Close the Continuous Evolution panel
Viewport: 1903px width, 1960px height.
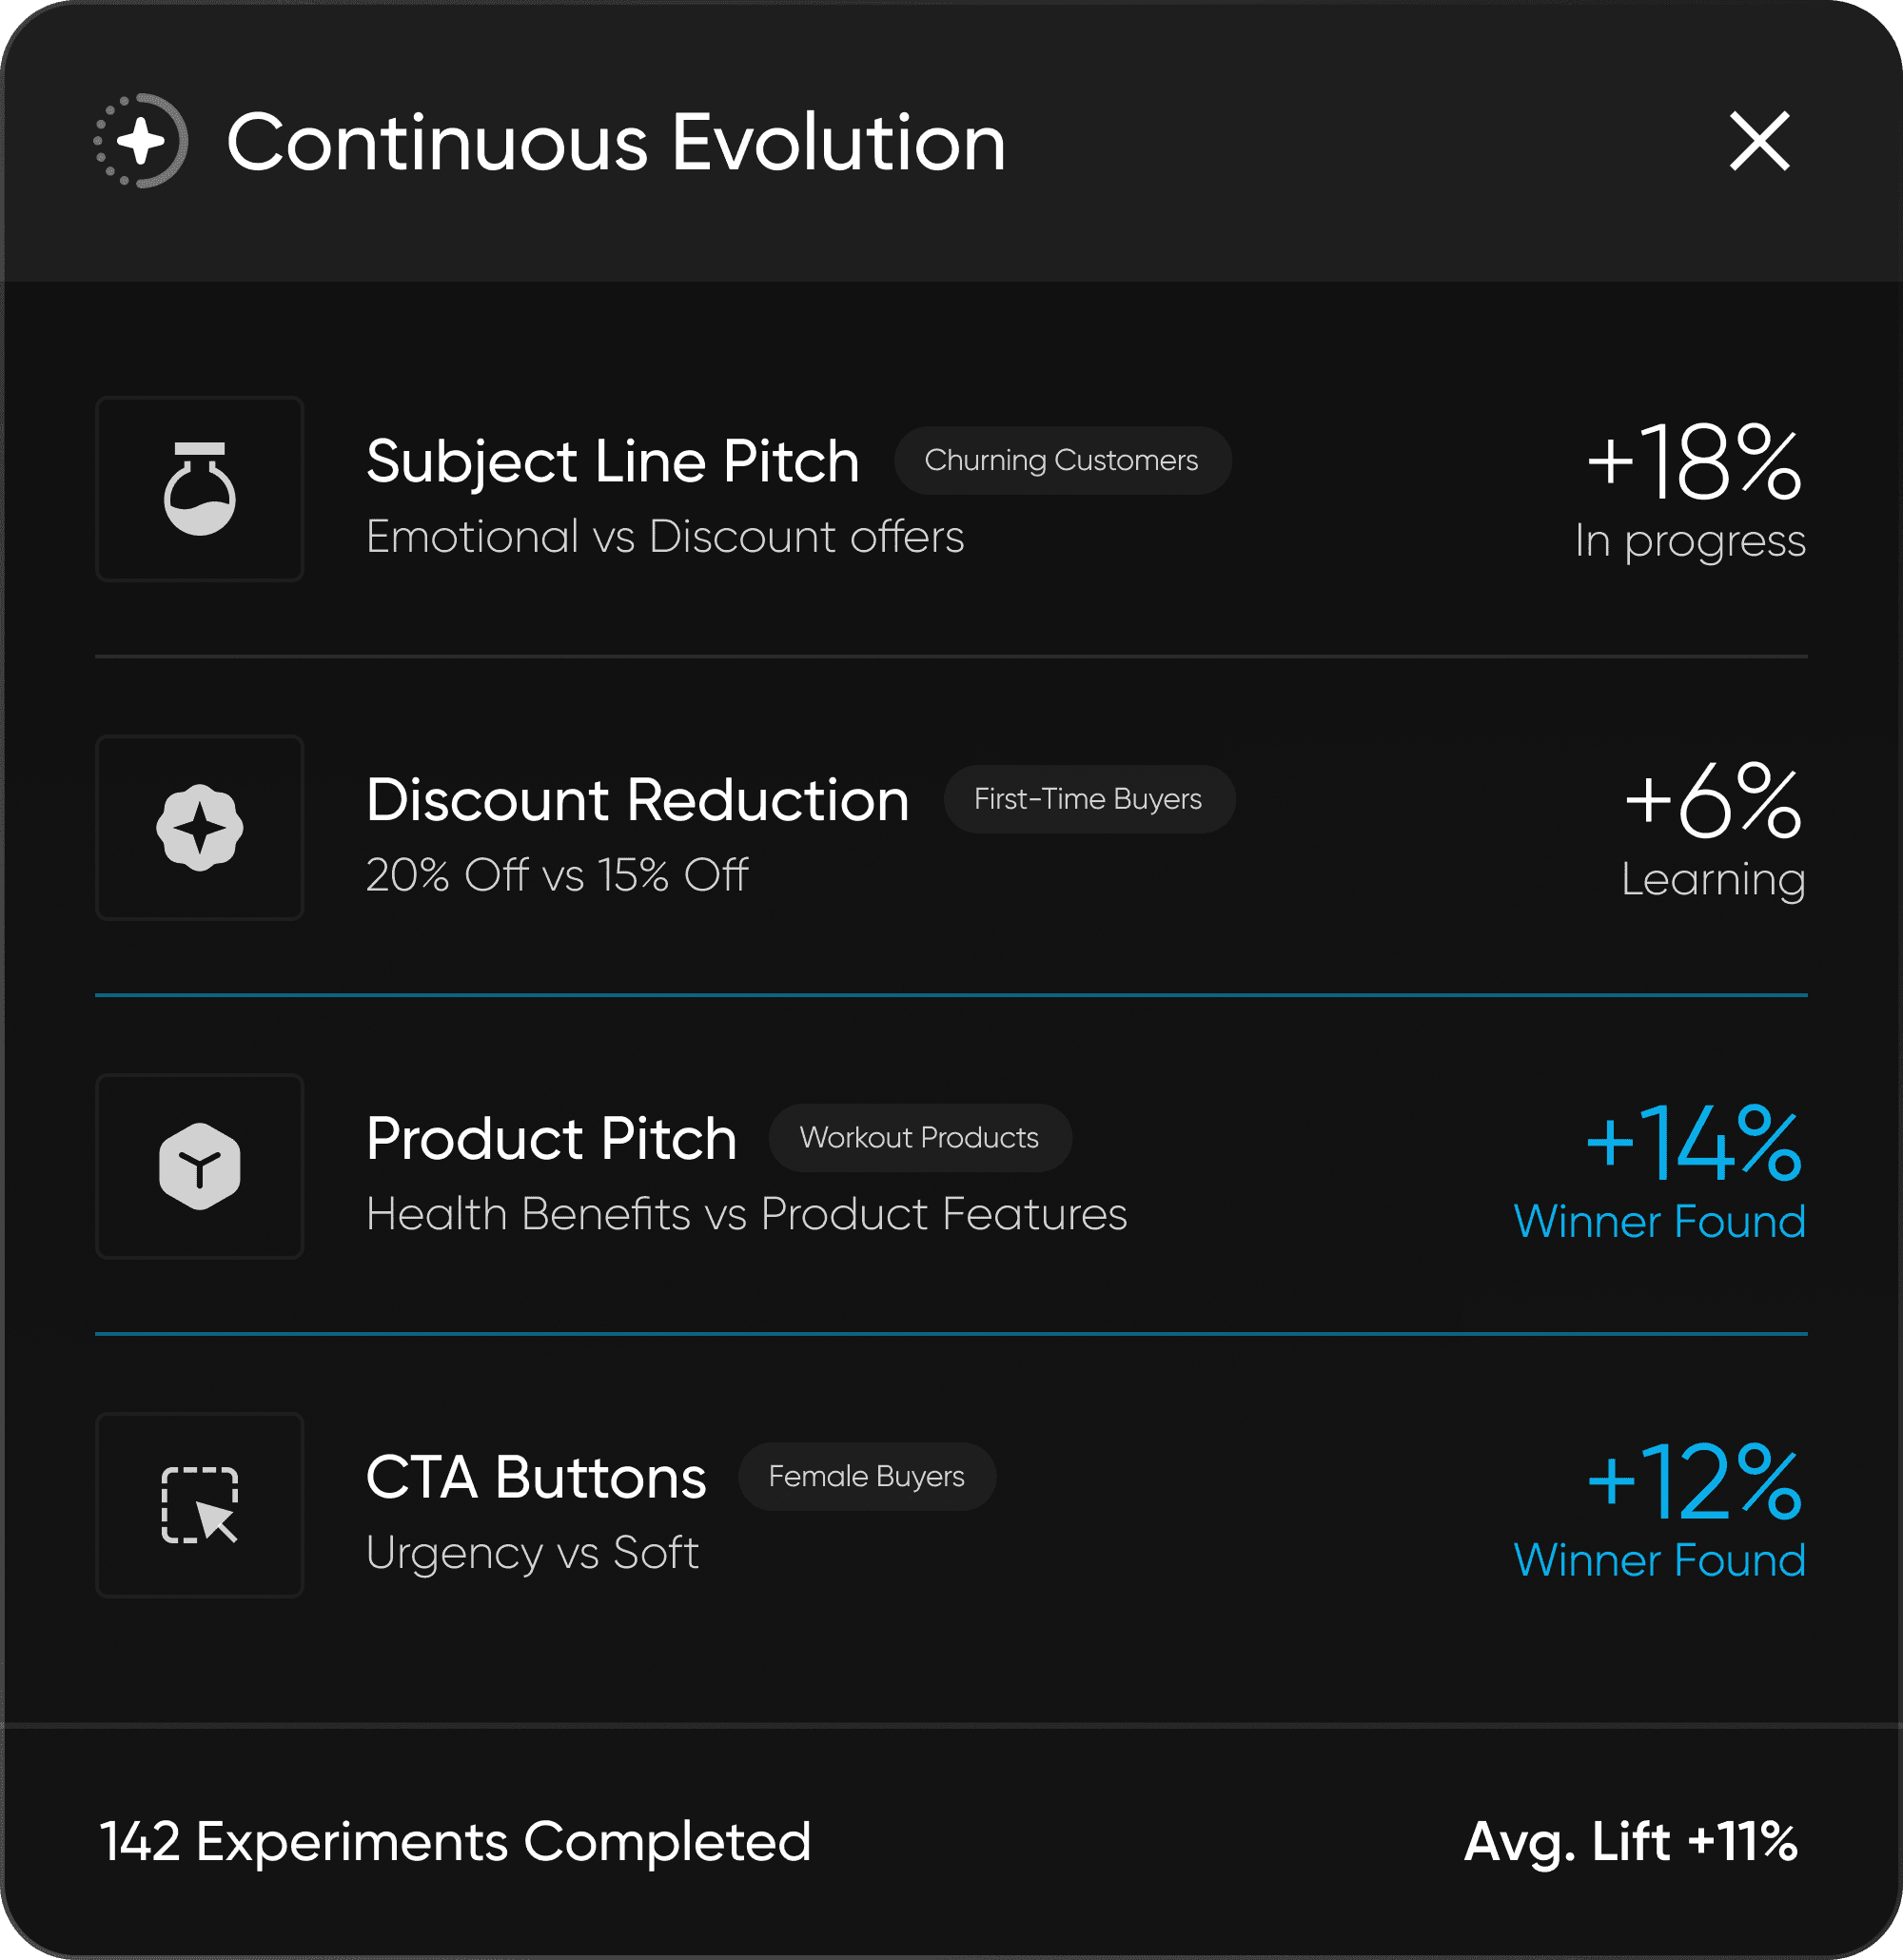pyautogui.click(x=1759, y=141)
